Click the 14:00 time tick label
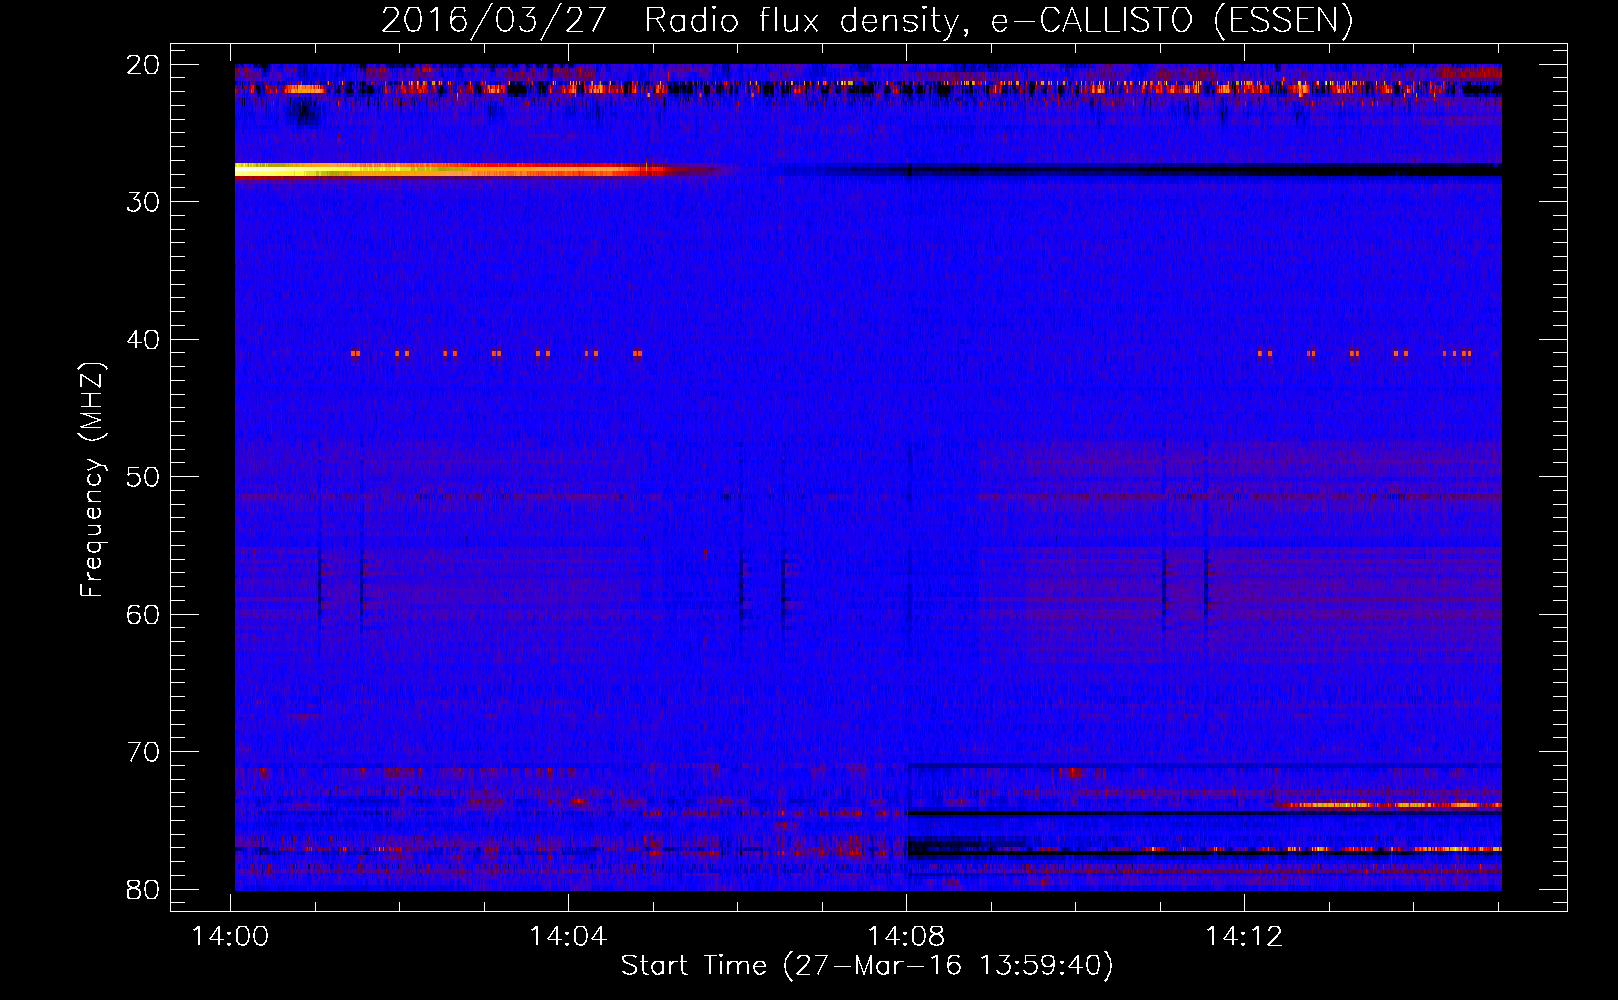The image size is (1618, 1000). pos(231,937)
